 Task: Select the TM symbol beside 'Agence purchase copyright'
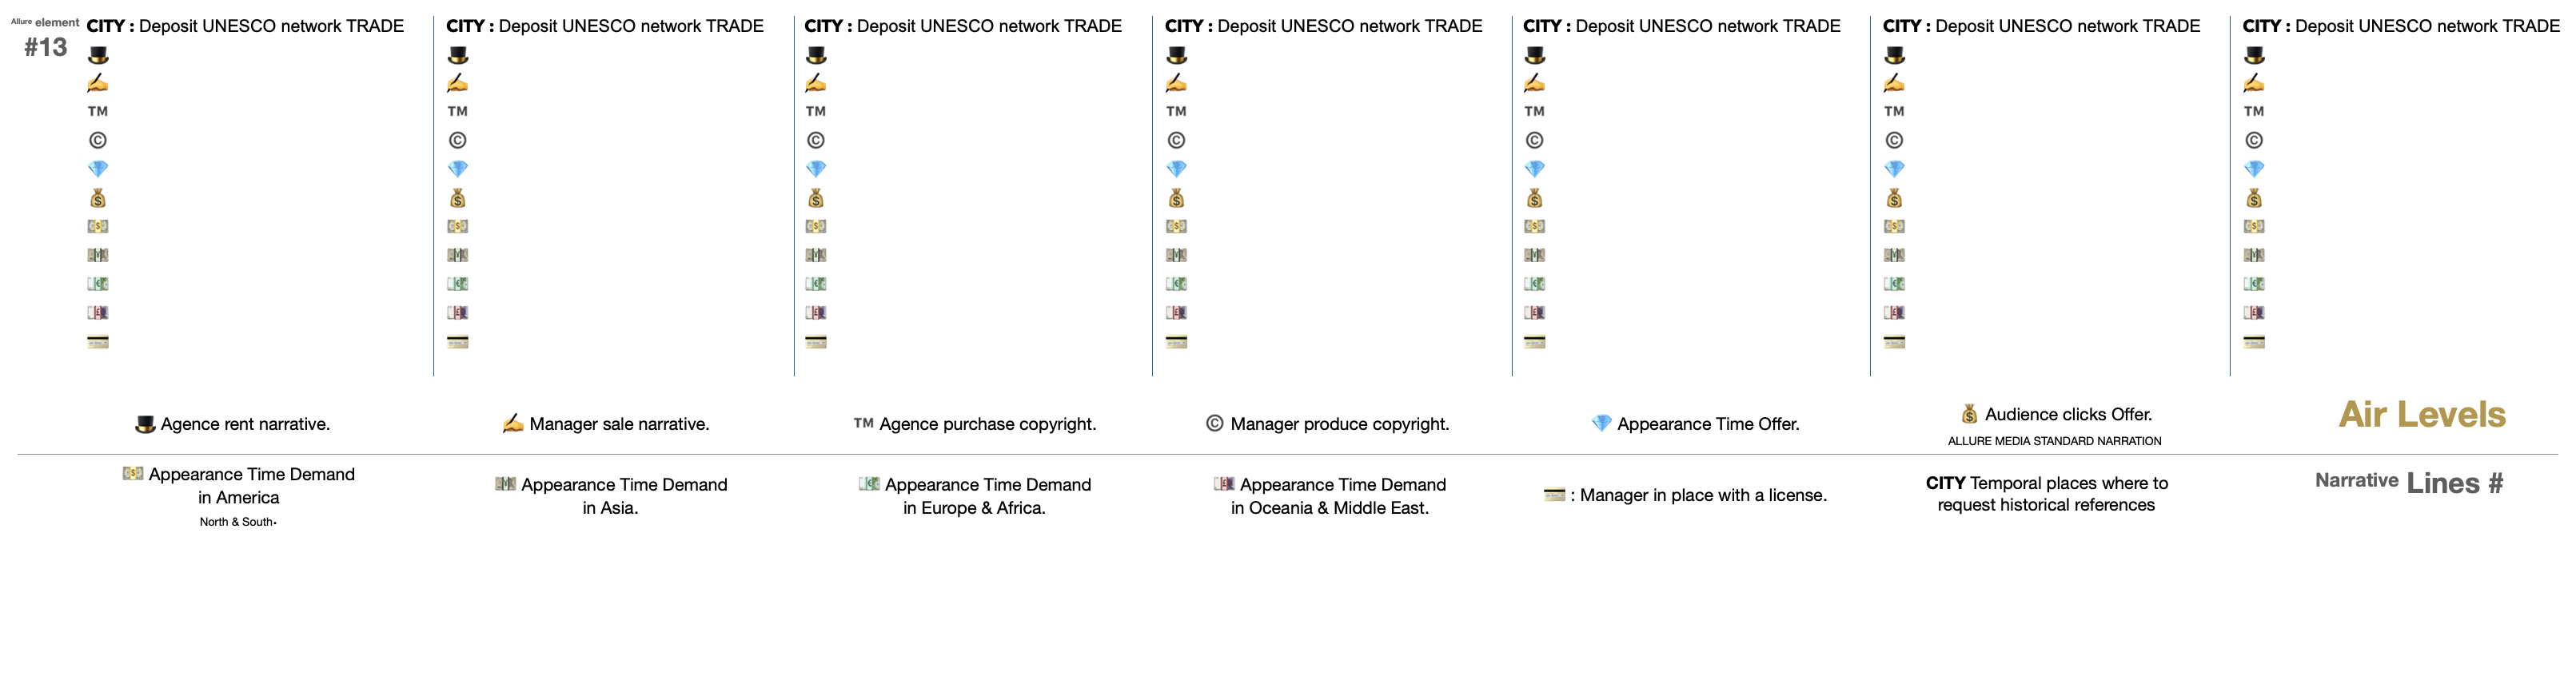[x=864, y=423]
